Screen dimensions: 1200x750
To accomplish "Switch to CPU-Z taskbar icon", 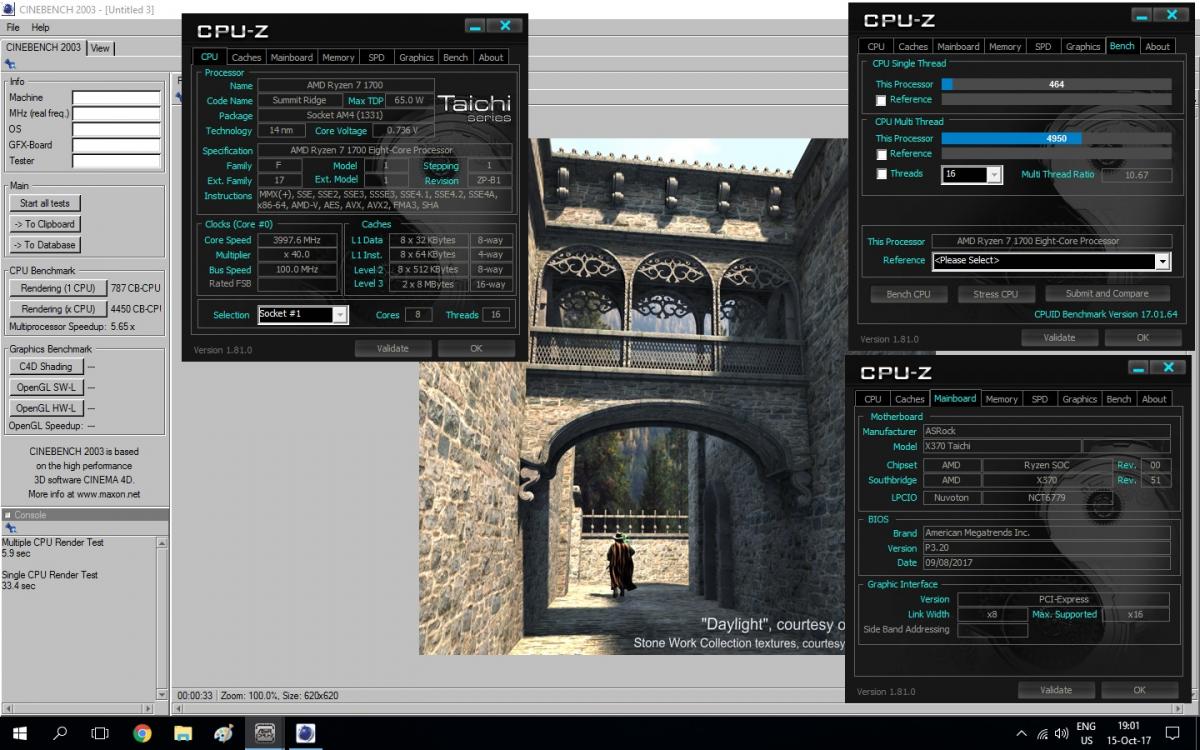I will click(x=265, y=733).
